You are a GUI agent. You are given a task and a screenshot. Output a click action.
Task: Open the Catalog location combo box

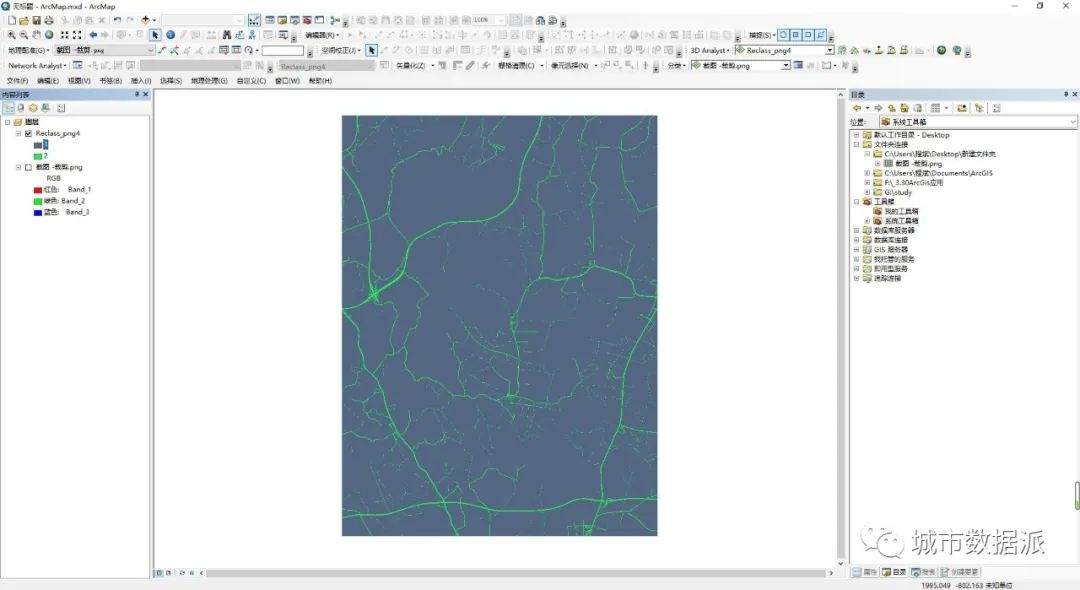(978, 122)
